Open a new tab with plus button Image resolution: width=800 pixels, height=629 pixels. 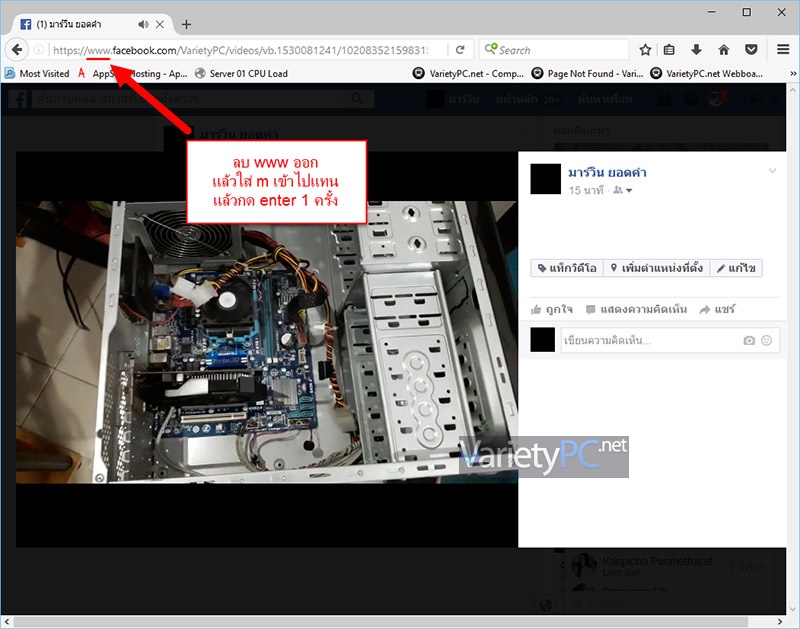pyautogui.click(x=187, y=24)
